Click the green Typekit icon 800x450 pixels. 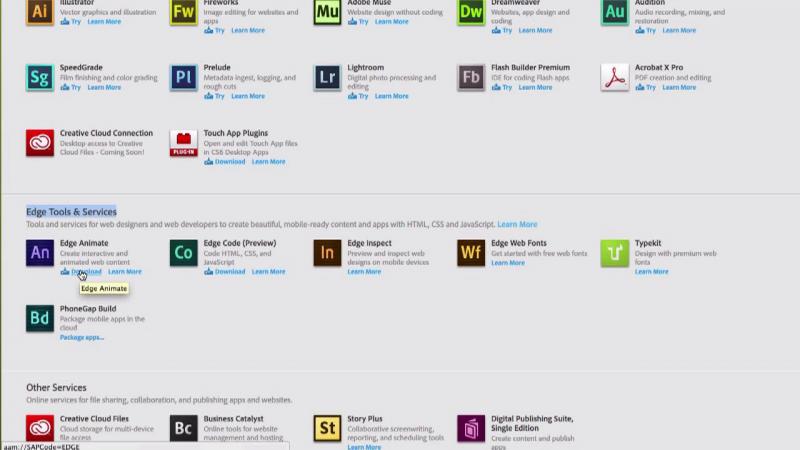615,253
